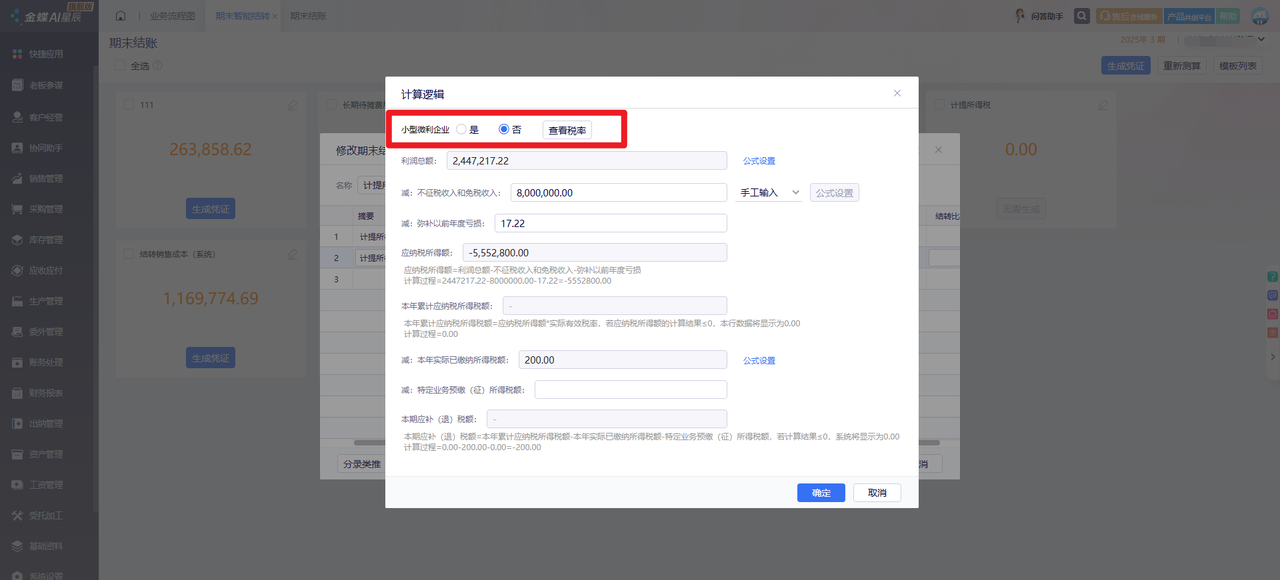Click the top-bar search icon
This screenshot has height=580, width=1280.
[x=1082, y=16]
